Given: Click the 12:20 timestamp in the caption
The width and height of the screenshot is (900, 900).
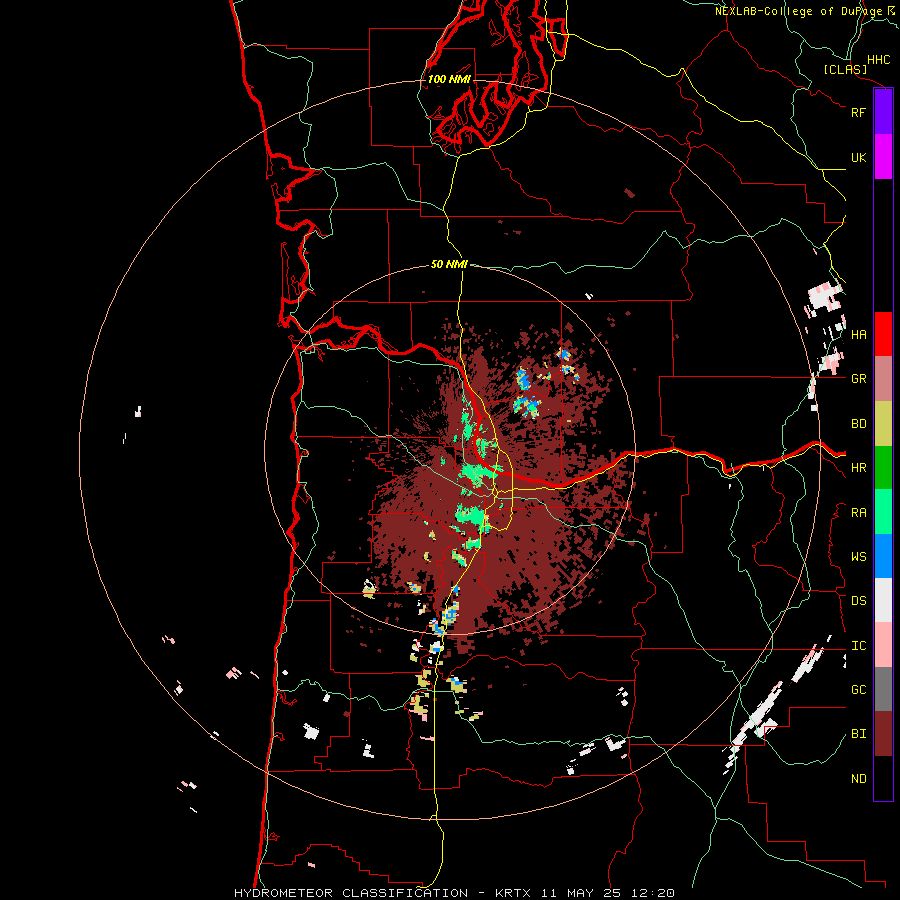Looking at the screenshot, I should (x=654, y=893).
